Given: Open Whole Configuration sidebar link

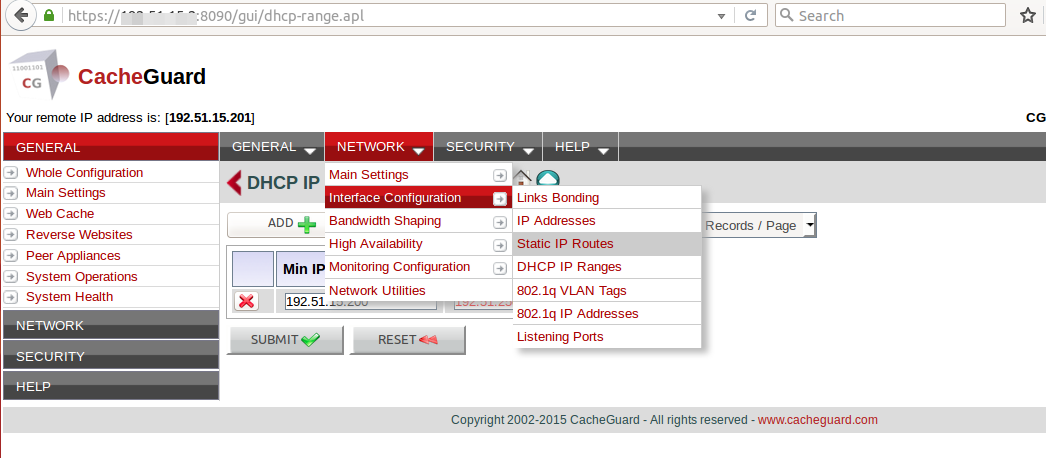Looking at the screenshot, I should coord(84,173).
